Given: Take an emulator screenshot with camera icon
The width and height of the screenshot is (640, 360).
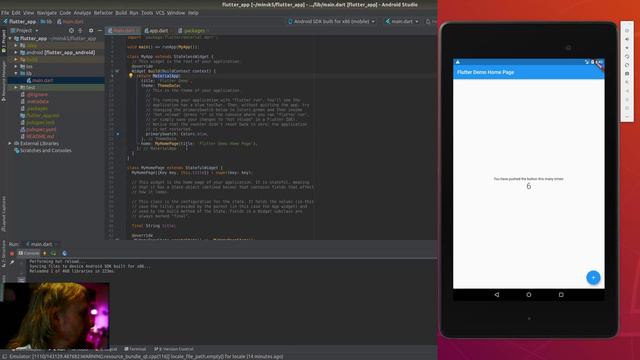Looking at the screenshot, I should click(x=627, y=73).
